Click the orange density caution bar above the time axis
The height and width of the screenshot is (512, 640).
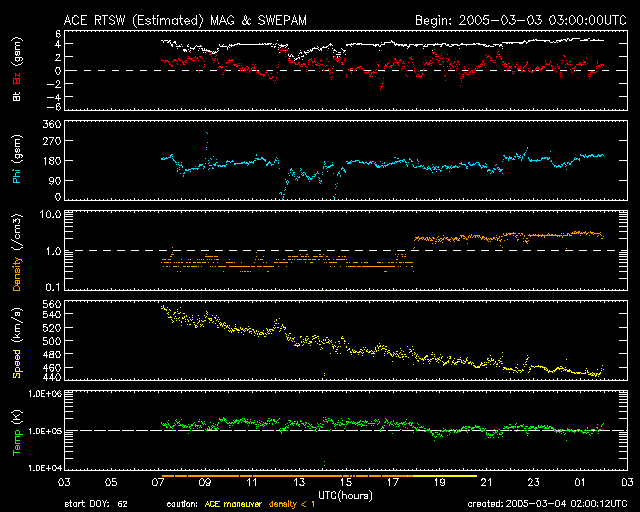pos(288,476)
